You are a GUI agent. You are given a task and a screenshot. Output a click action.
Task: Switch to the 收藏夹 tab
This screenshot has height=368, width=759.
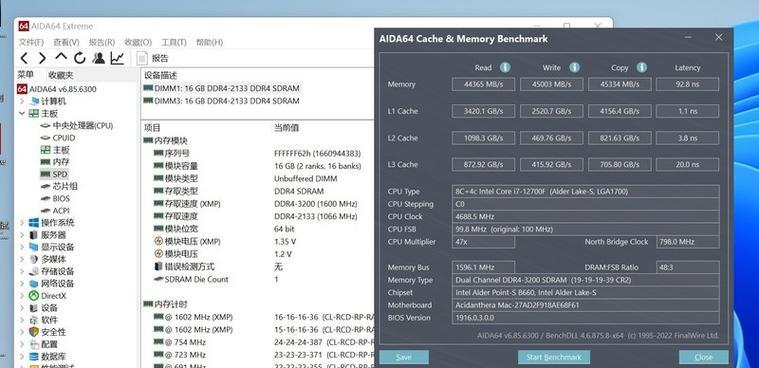61,76
